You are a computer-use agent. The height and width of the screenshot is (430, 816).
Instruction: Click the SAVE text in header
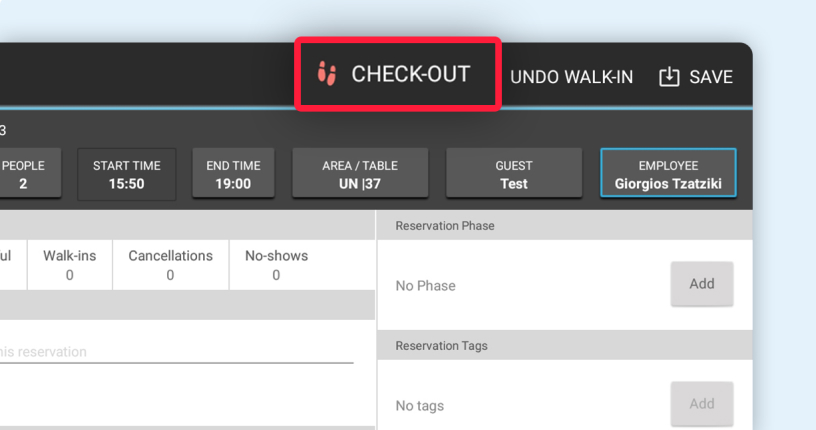click(711, 77)
